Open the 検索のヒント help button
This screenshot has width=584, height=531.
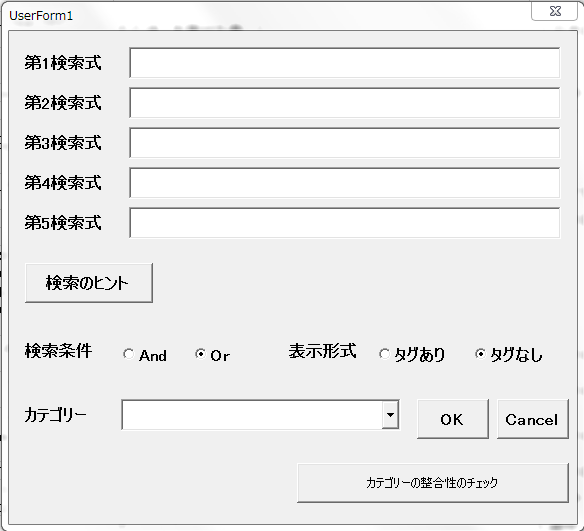click(89, 283)
